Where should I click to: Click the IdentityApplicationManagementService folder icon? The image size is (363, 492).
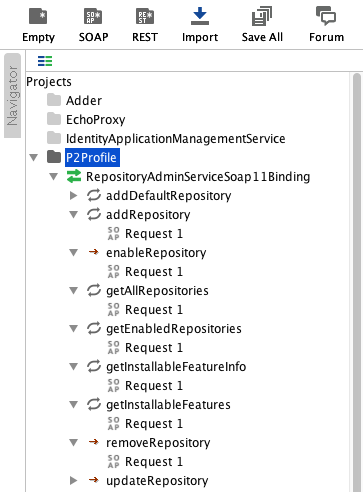coord(54,138)
